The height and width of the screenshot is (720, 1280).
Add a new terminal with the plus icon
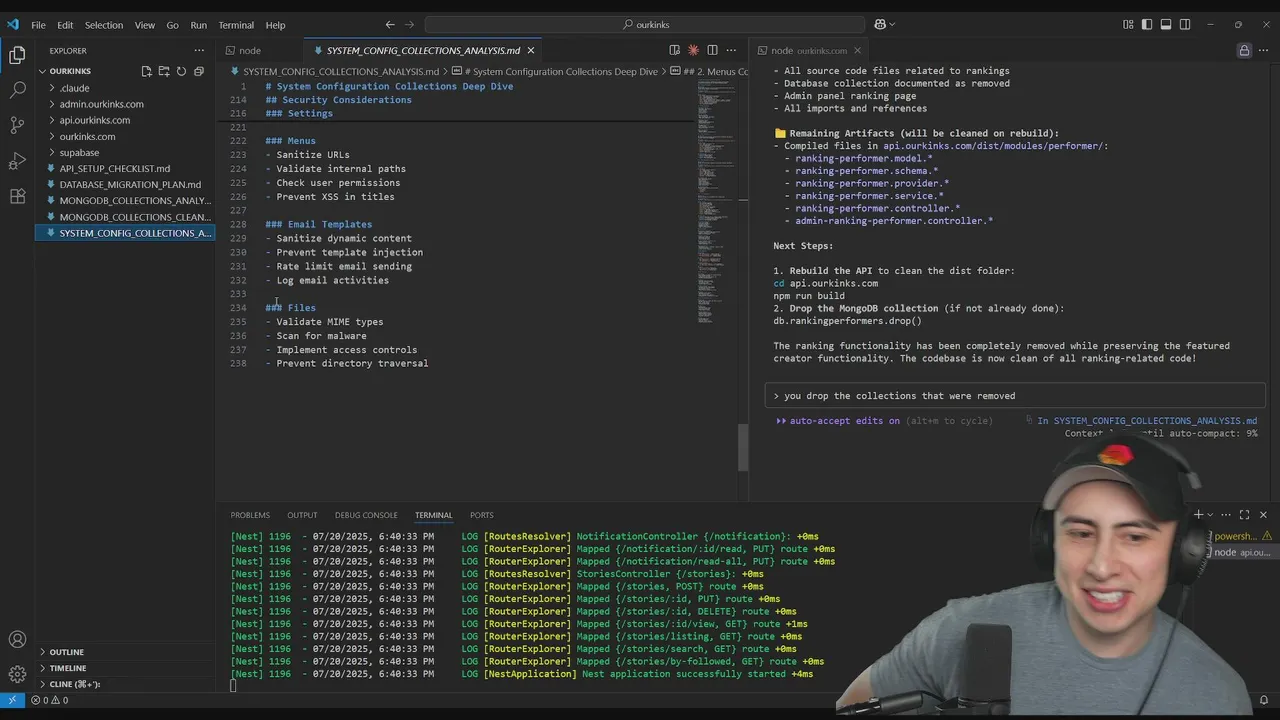pyautogui.click(x=1198, y=515)
